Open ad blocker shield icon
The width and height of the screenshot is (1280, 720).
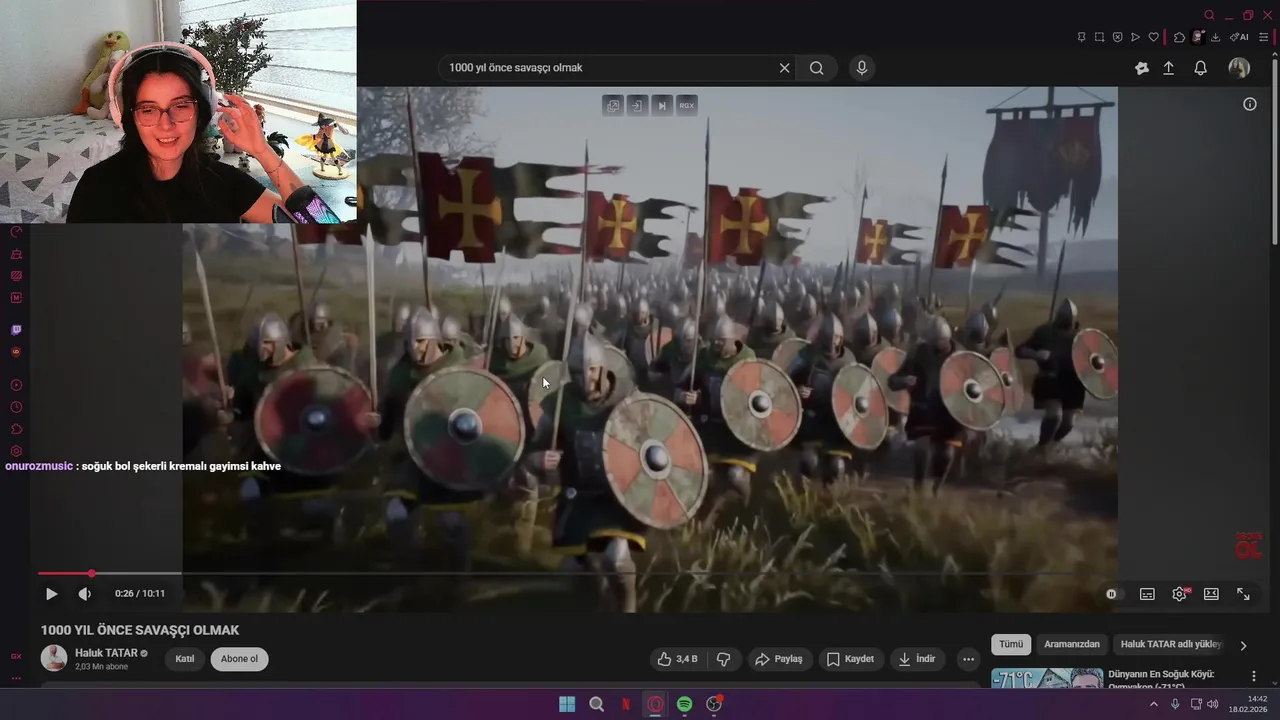pyautogui.click(x=1117, y=37)
